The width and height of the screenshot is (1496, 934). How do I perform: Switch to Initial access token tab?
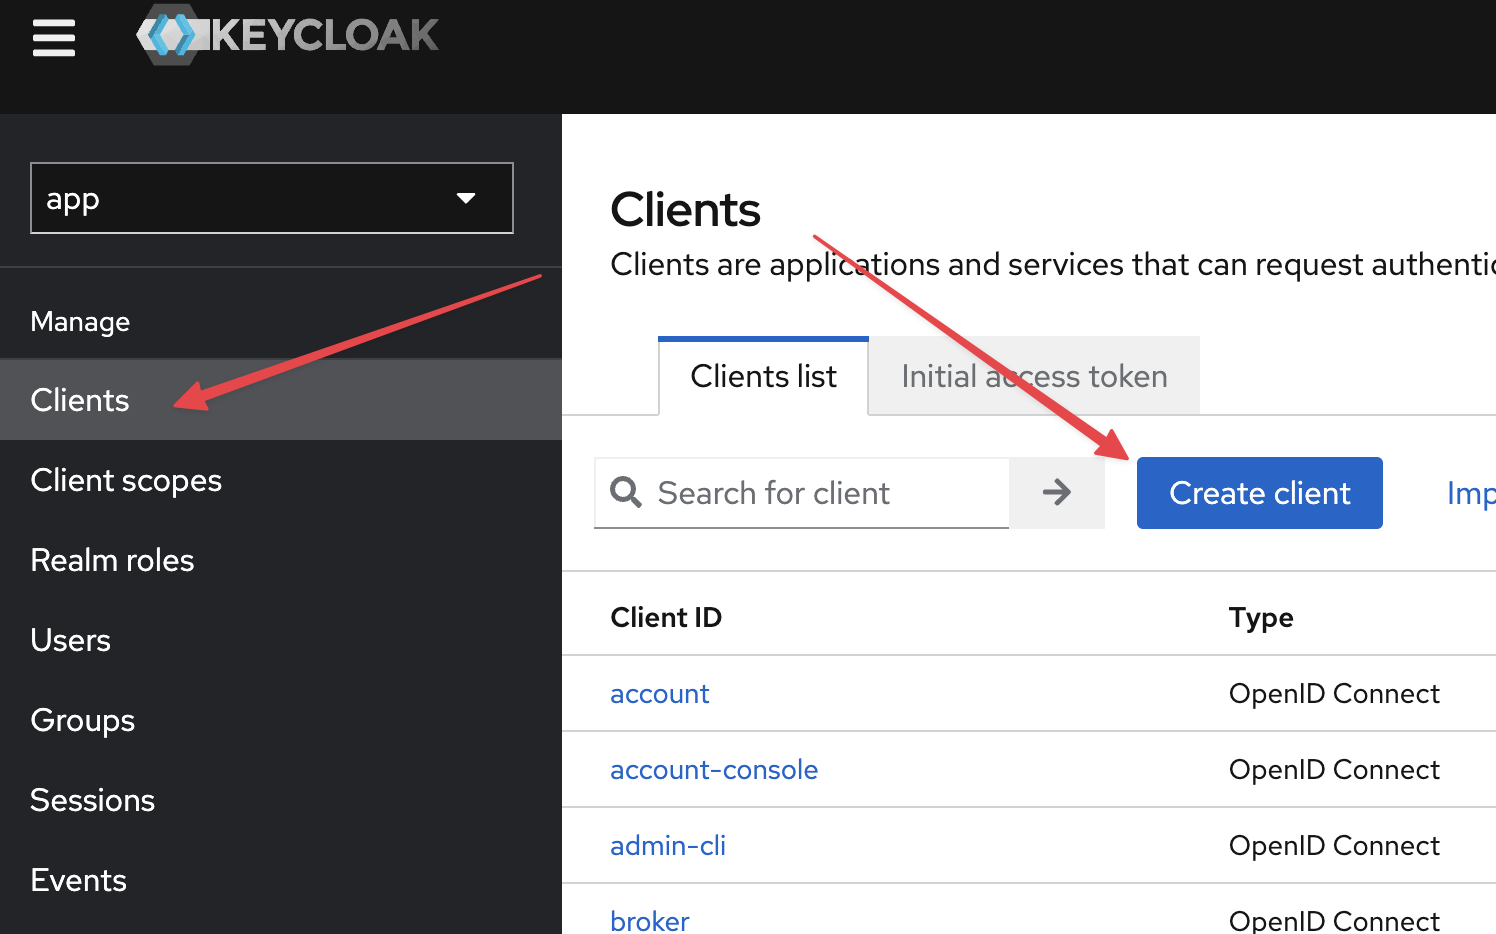click(x=1034, y=376)
